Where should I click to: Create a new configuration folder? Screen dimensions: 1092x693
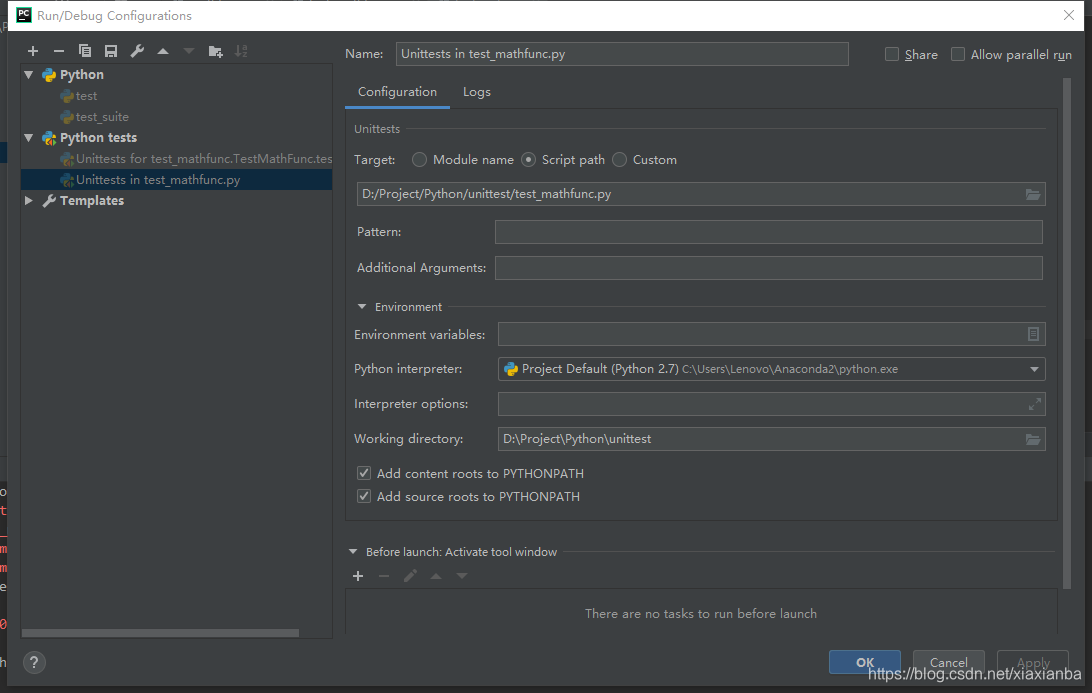tap(215, 51)
